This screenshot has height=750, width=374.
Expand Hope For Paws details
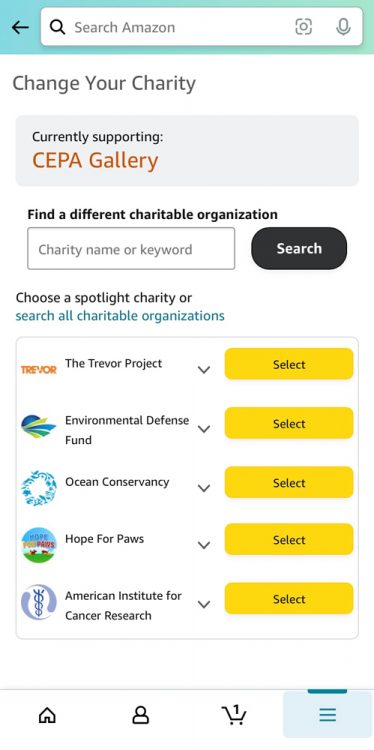tap(204, 545)
